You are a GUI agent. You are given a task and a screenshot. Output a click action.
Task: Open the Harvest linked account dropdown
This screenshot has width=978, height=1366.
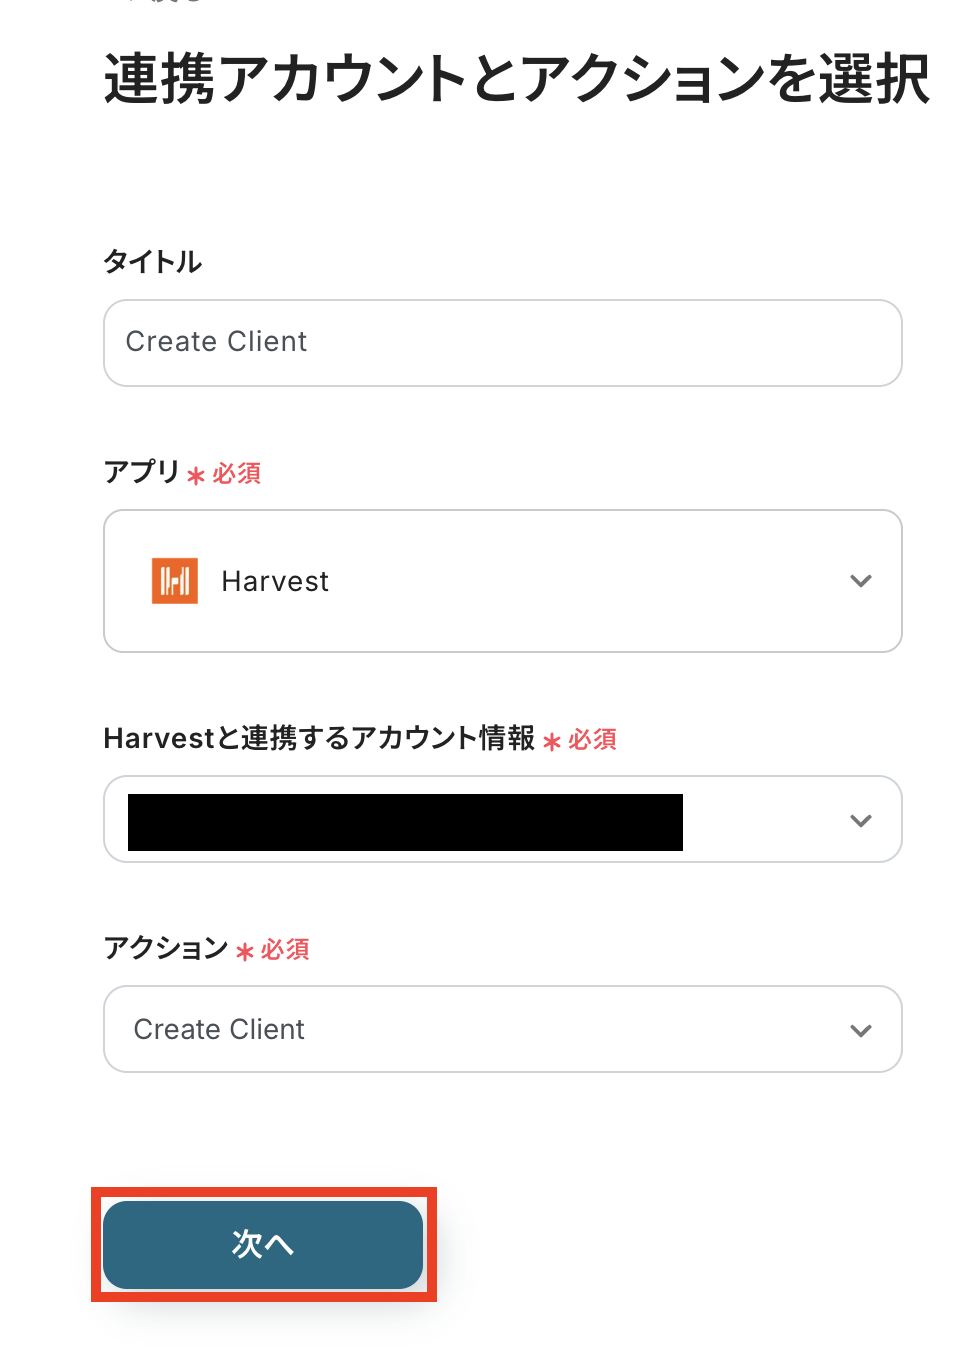tap(502, 819)
